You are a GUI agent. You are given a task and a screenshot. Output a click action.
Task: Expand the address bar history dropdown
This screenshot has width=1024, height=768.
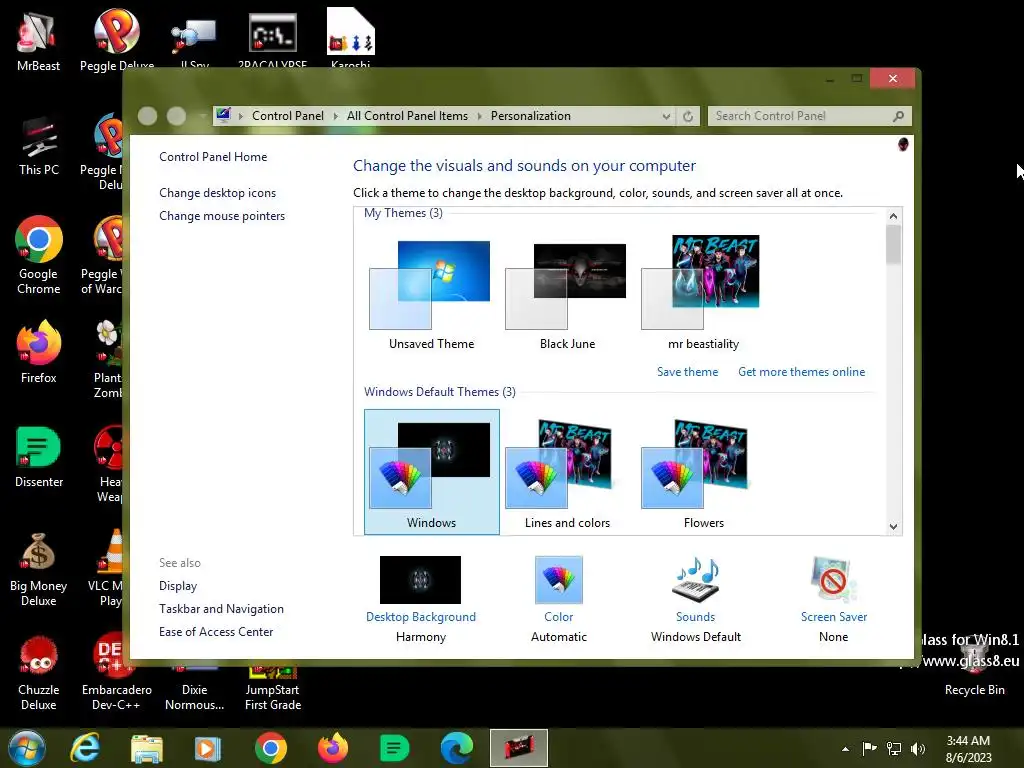[666, 116]
